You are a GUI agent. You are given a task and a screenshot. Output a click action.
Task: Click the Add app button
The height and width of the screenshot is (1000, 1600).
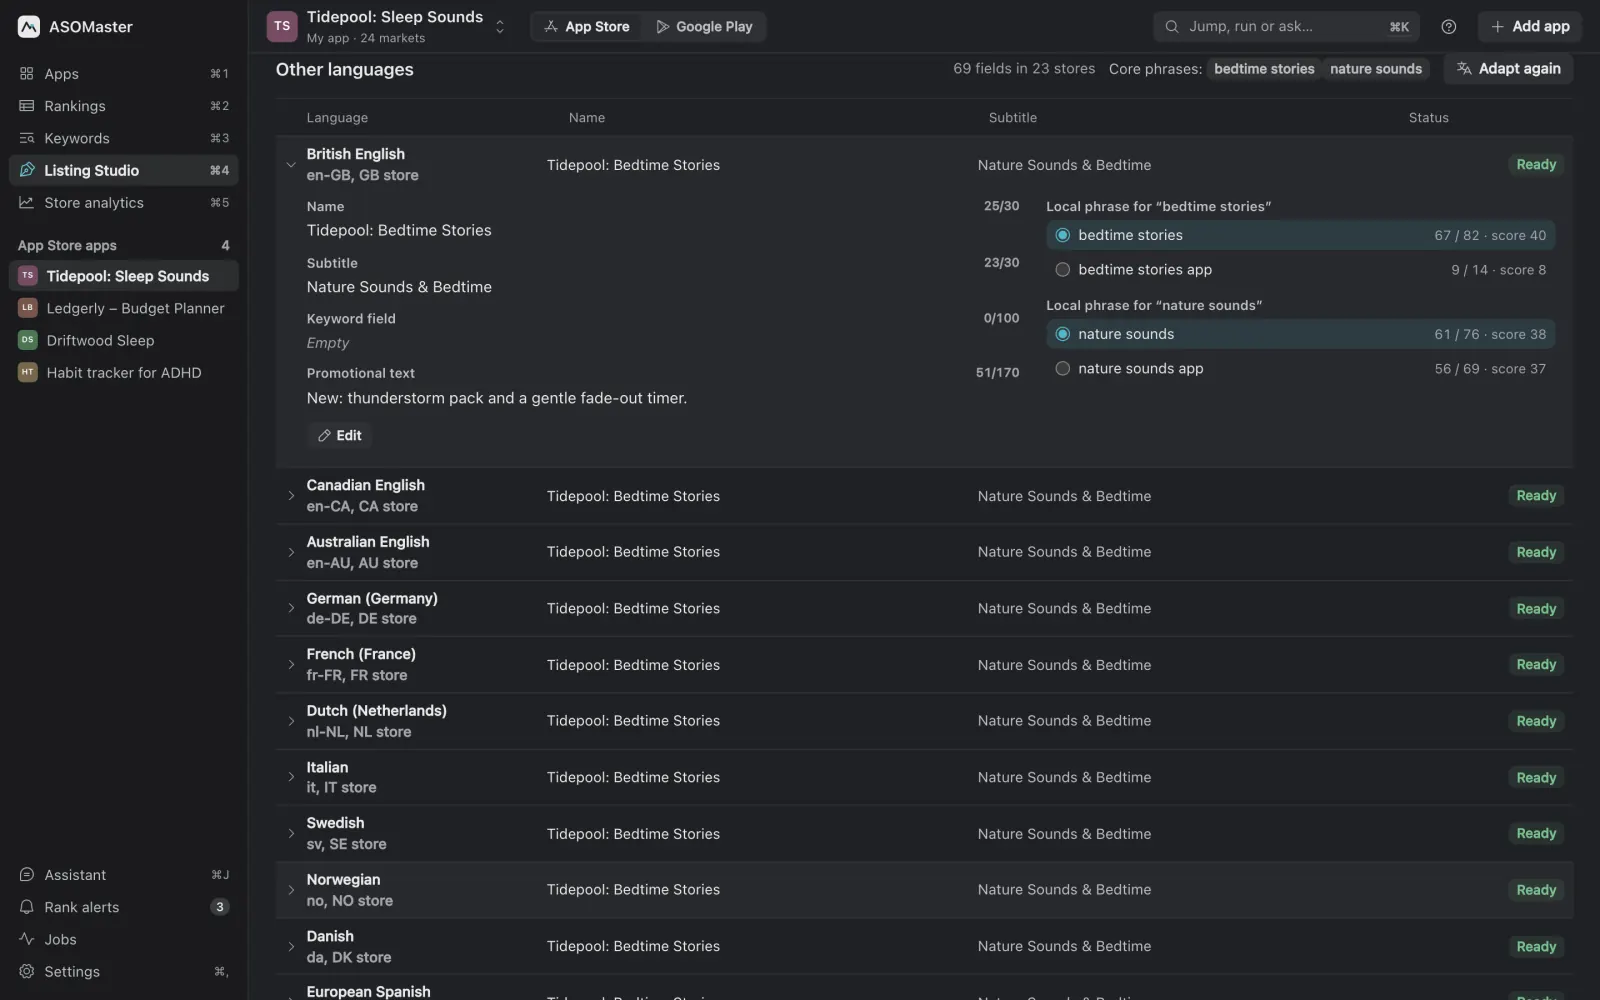tap(1530, 27)
